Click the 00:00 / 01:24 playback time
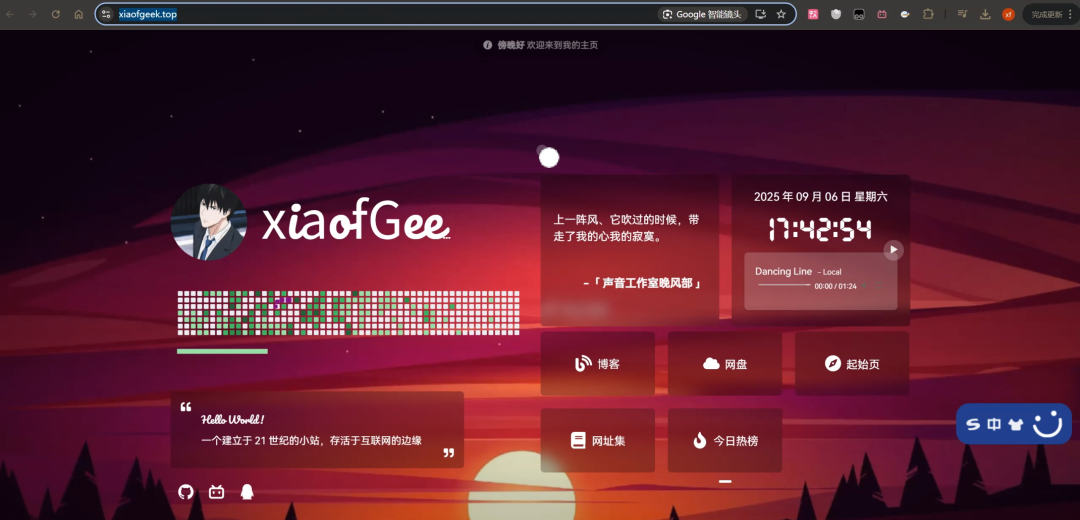 [835, 286]
